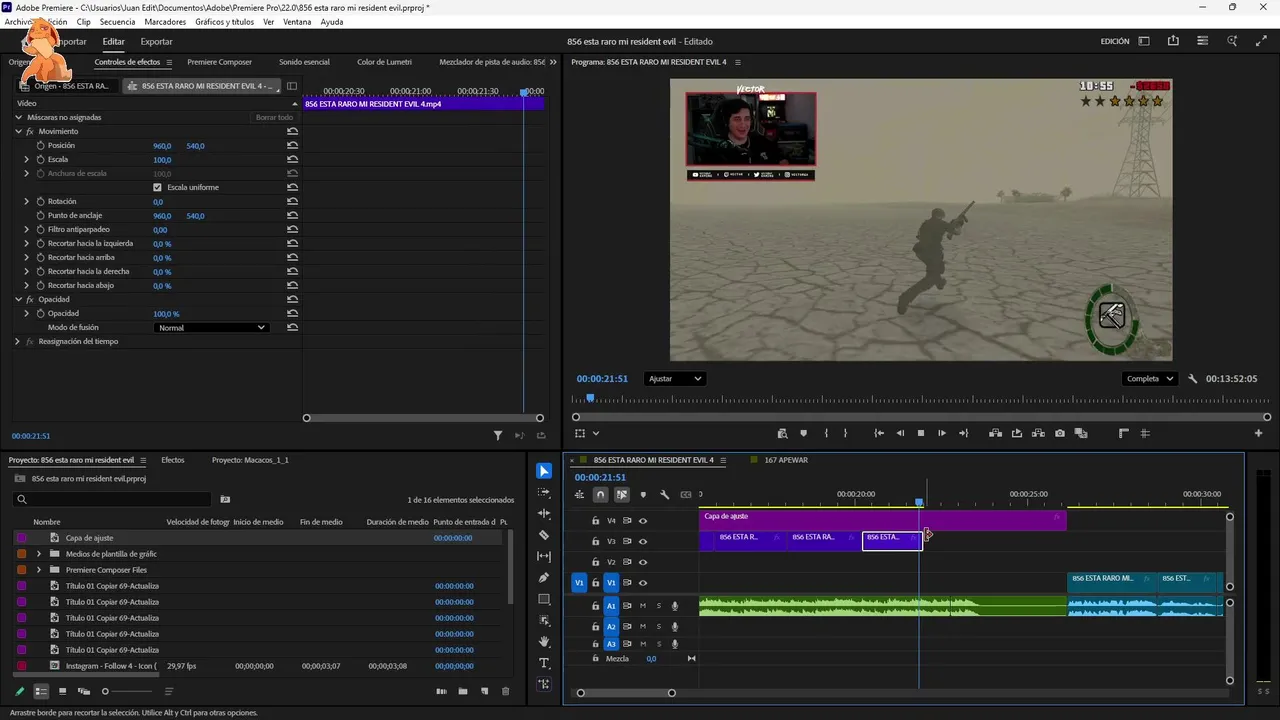Screen dimensions: 1280x720
Task: Create a new bin in Project panel
Action: (x=463, y=691)
